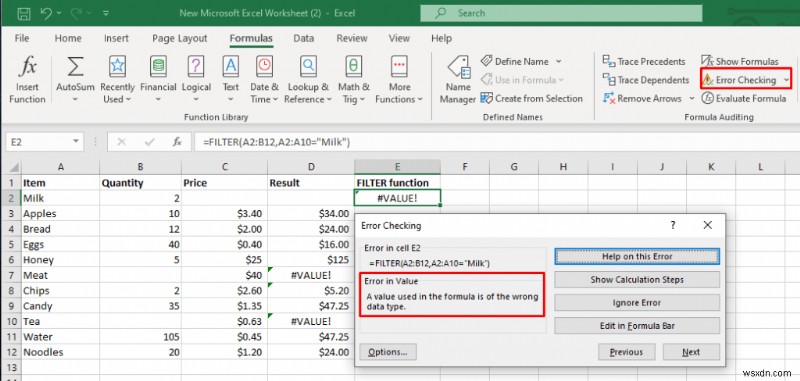Image resolution: width=800 pixels, height=381 pixels.
Task: Toggle Show Formulas
Action: [740, 61]
